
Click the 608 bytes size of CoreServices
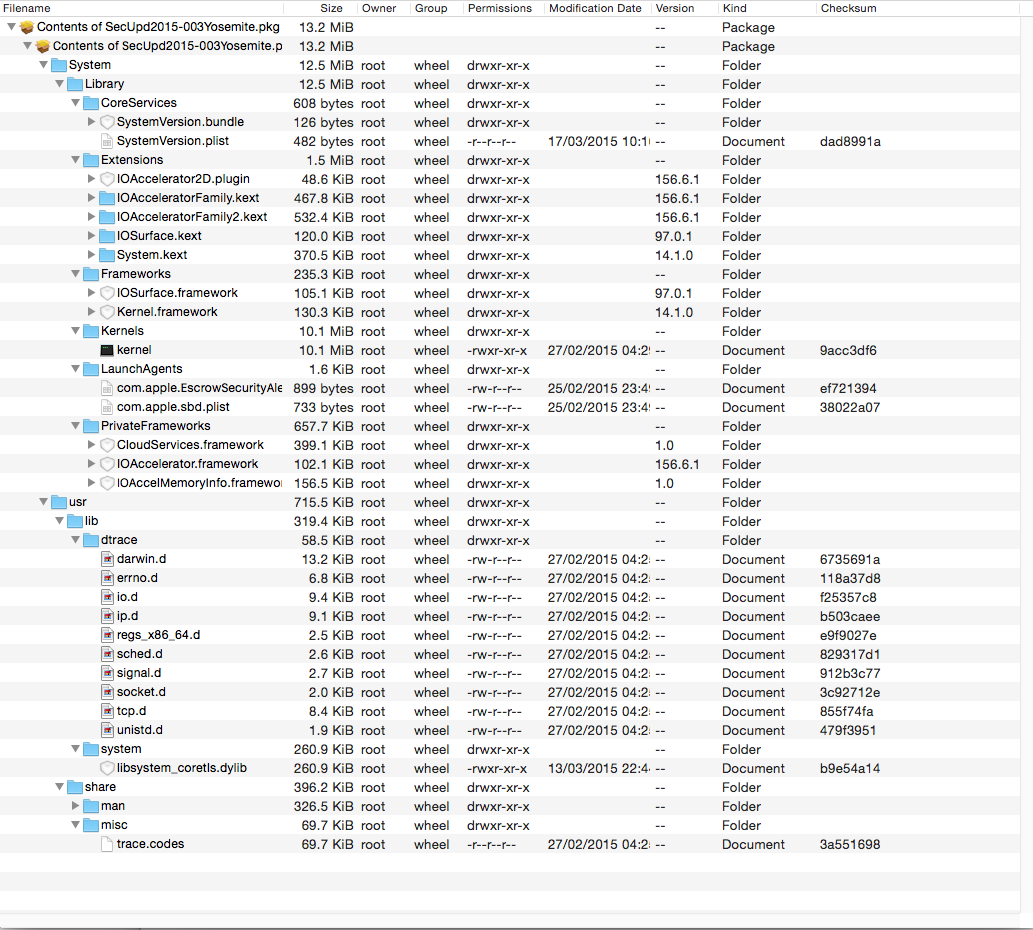coord(323,103)
